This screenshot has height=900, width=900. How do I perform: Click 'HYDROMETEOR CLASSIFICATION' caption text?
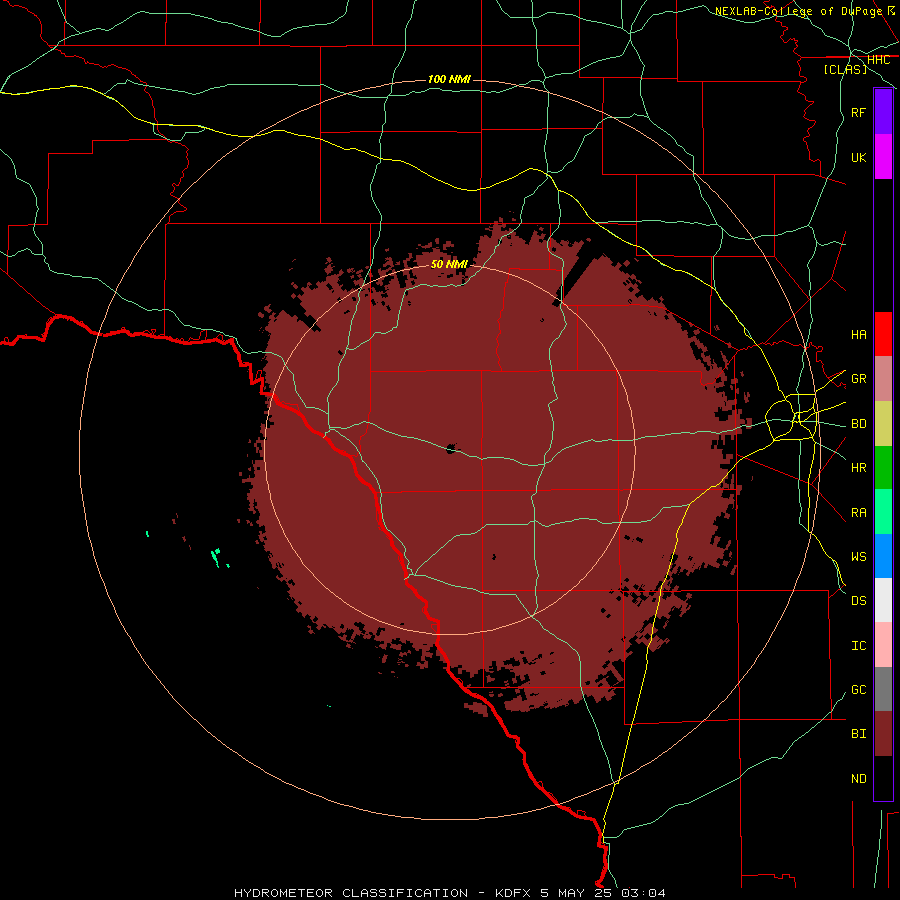click(351, 893)
